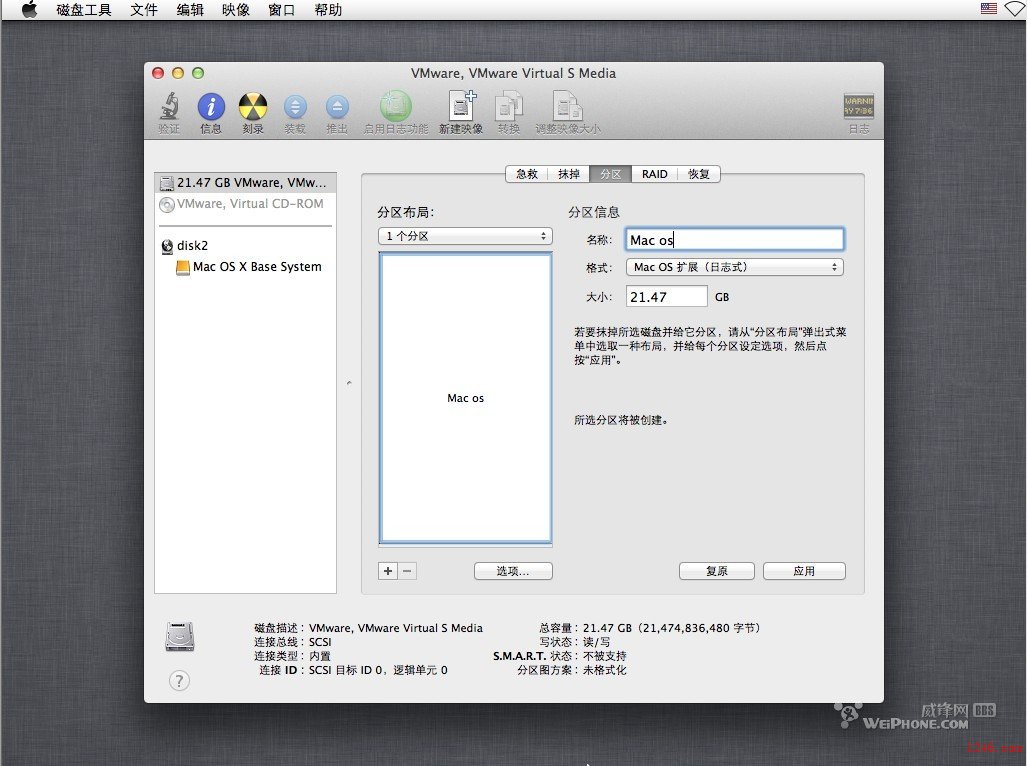Click the Wi-Fi status icon in menu bar
Viewport: 1028px width, 766px height.
[x=1015, y=9]
